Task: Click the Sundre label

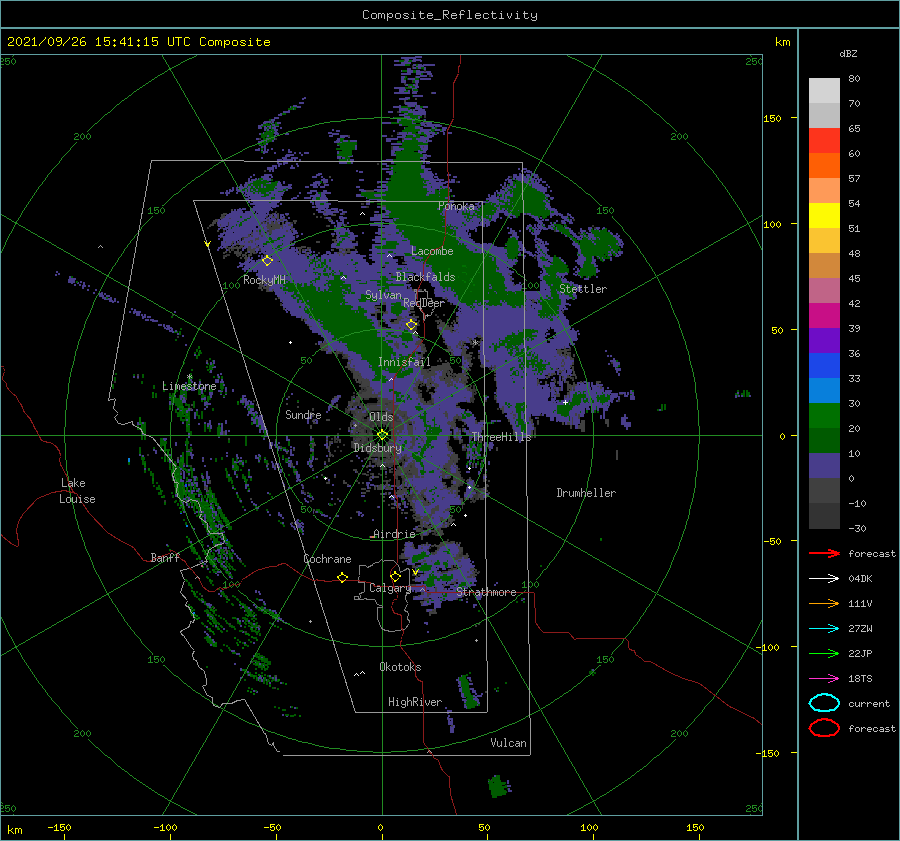Action: pos(303,414)
